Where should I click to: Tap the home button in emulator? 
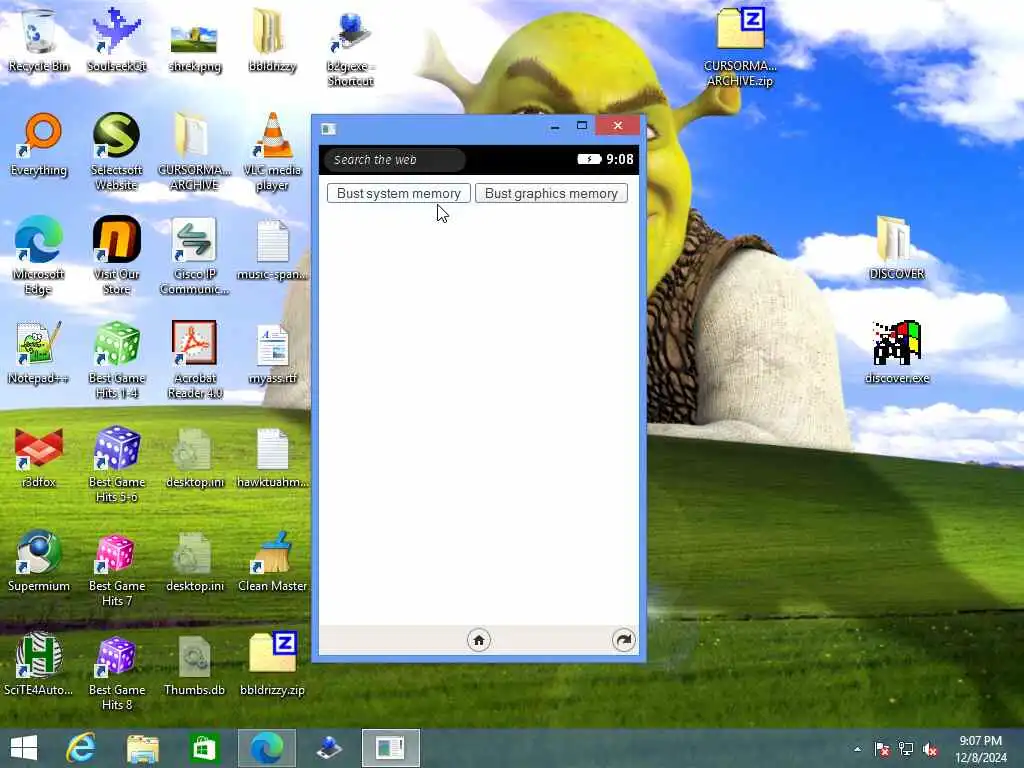click(479, 640)
